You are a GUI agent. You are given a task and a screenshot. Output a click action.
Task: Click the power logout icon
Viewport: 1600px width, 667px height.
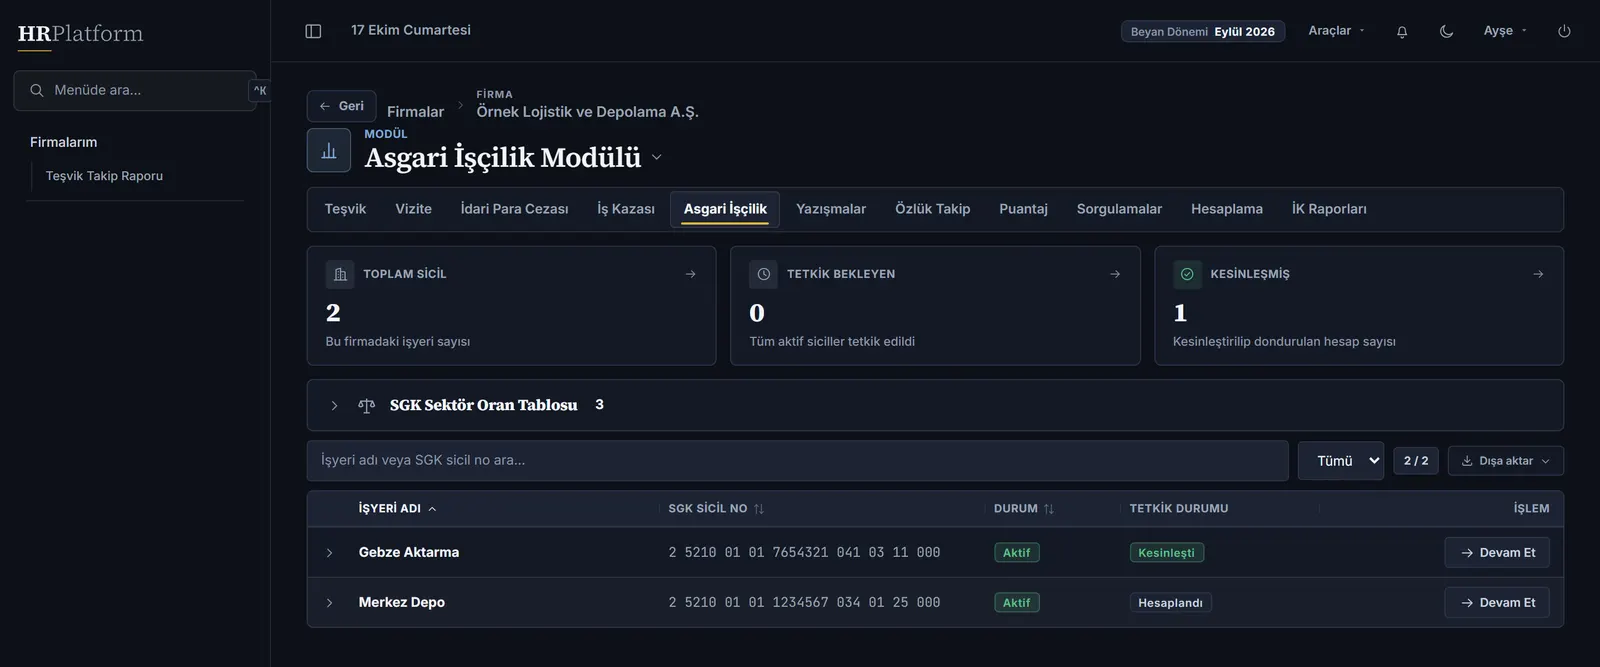click(1564, 31)
